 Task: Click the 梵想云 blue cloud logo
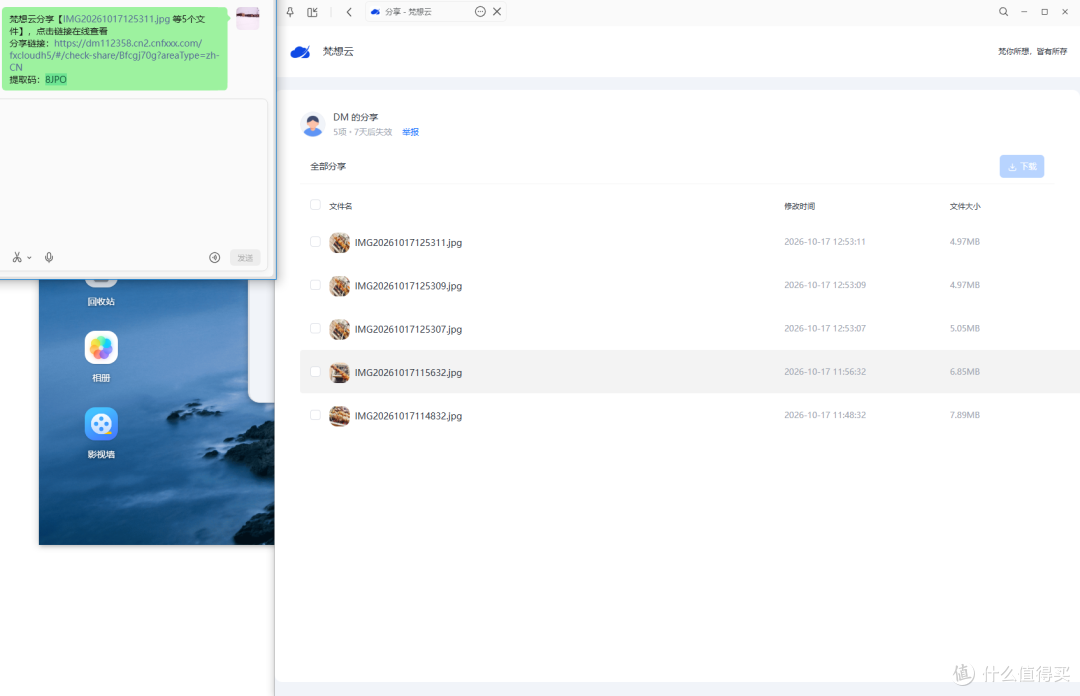300,52
